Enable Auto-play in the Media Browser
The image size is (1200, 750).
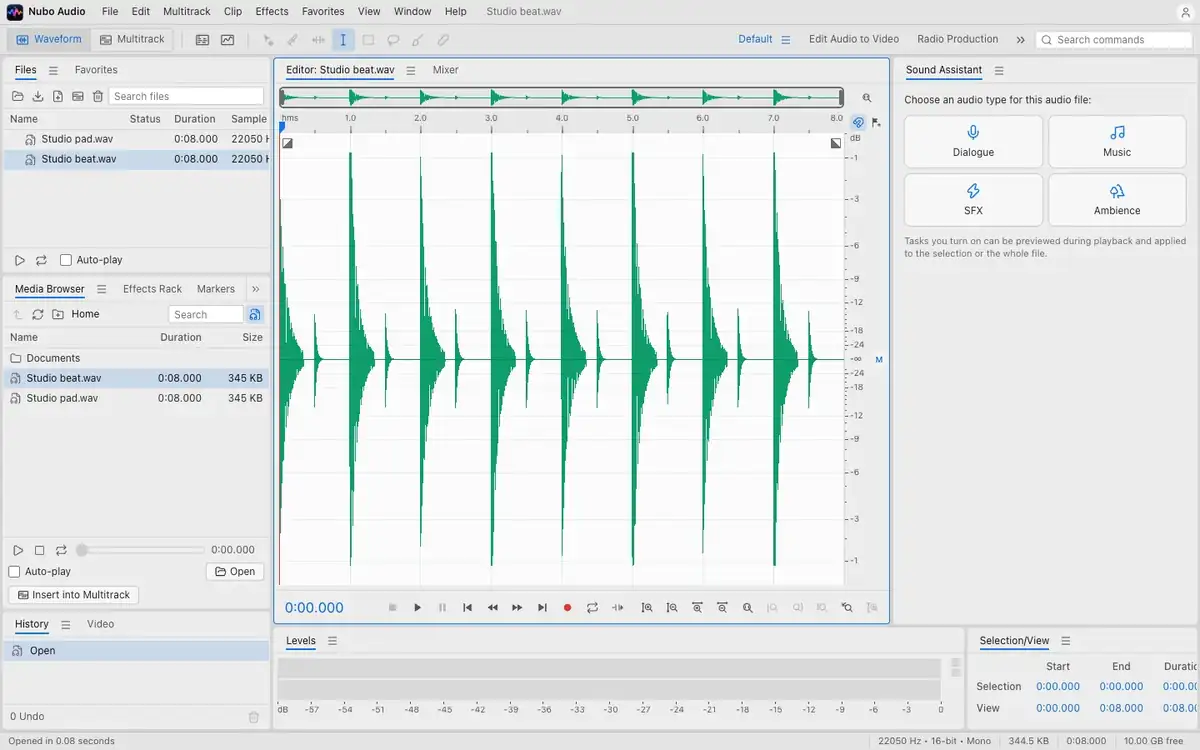[x=14, y=572]
